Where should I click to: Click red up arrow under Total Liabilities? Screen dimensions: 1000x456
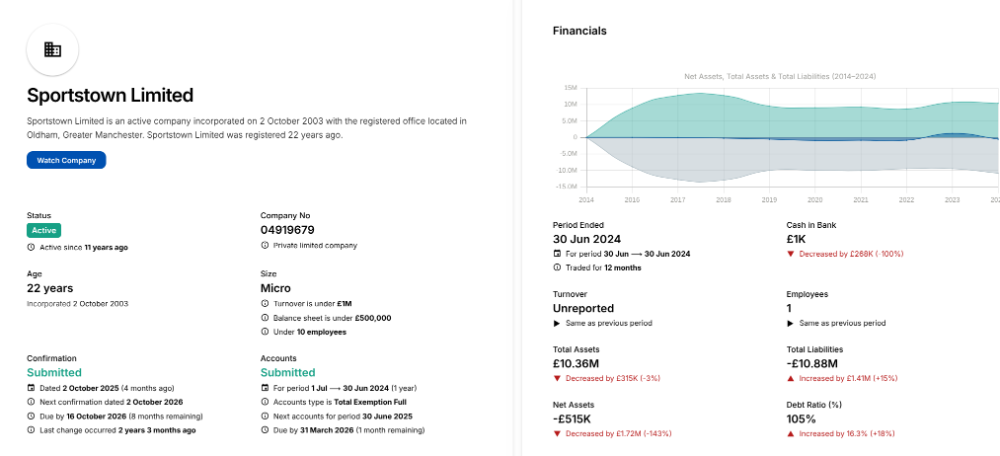(791, 379)
